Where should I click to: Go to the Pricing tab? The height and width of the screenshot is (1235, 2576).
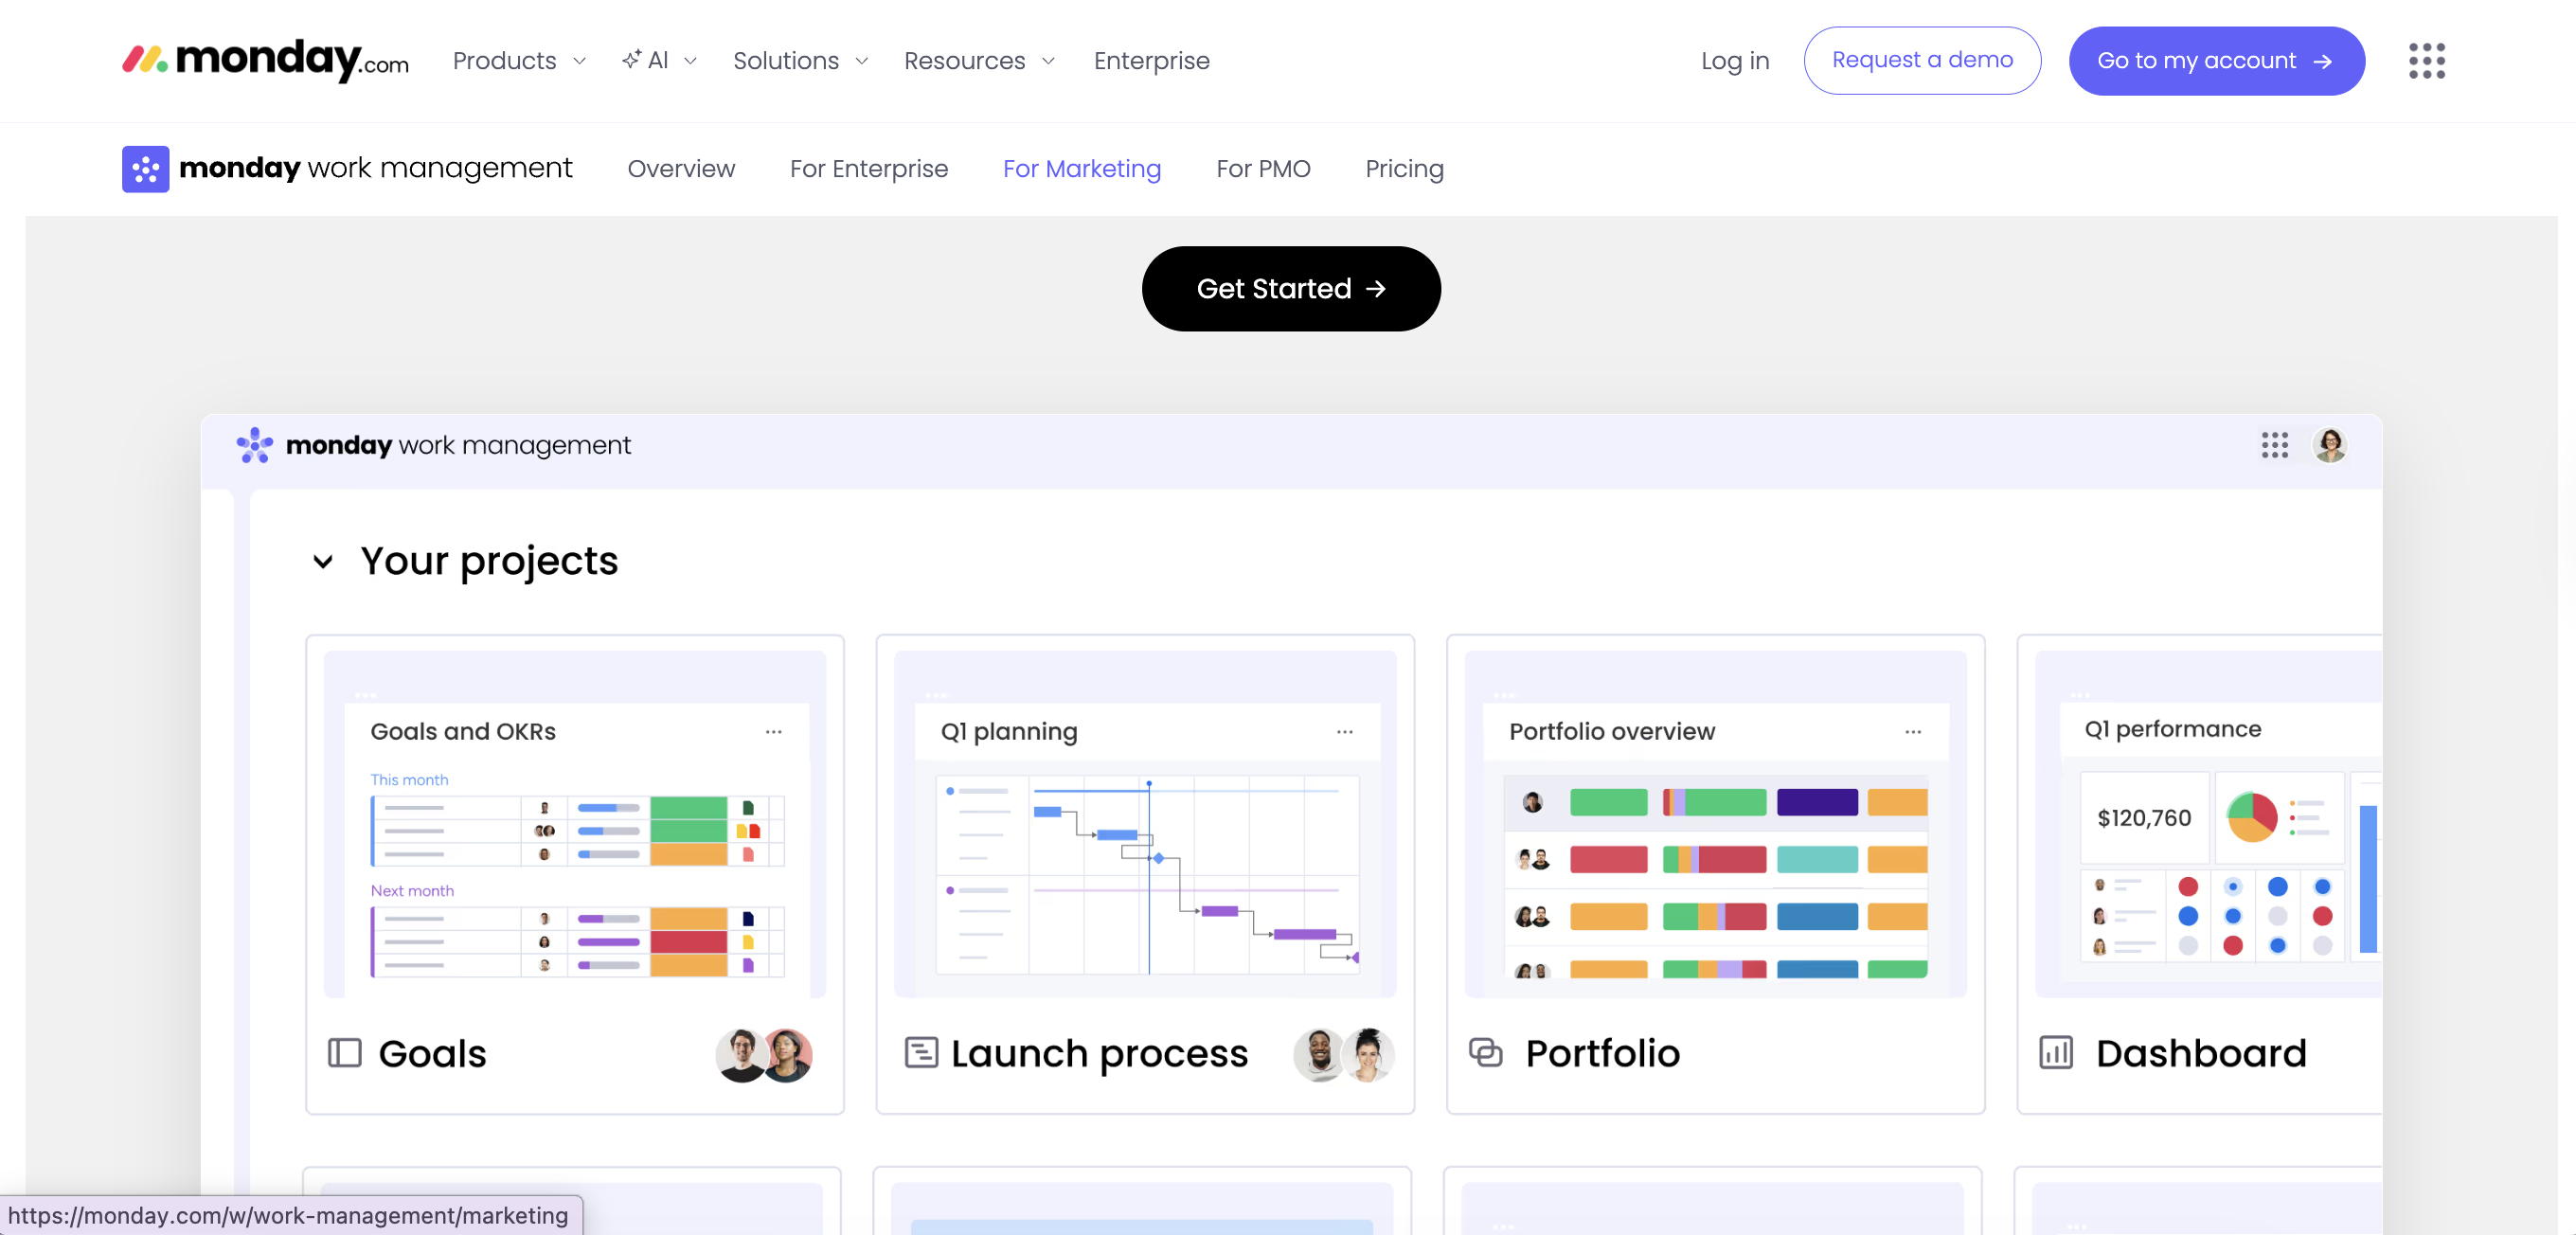(1404, 169)
